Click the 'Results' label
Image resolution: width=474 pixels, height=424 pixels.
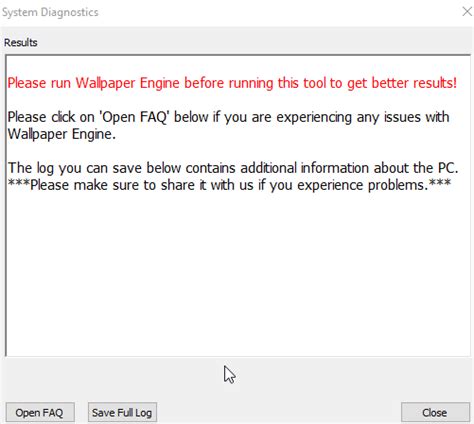point(21,43)
